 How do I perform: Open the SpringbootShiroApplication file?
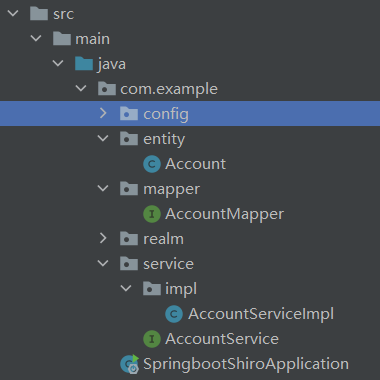[x=246, y=364]
